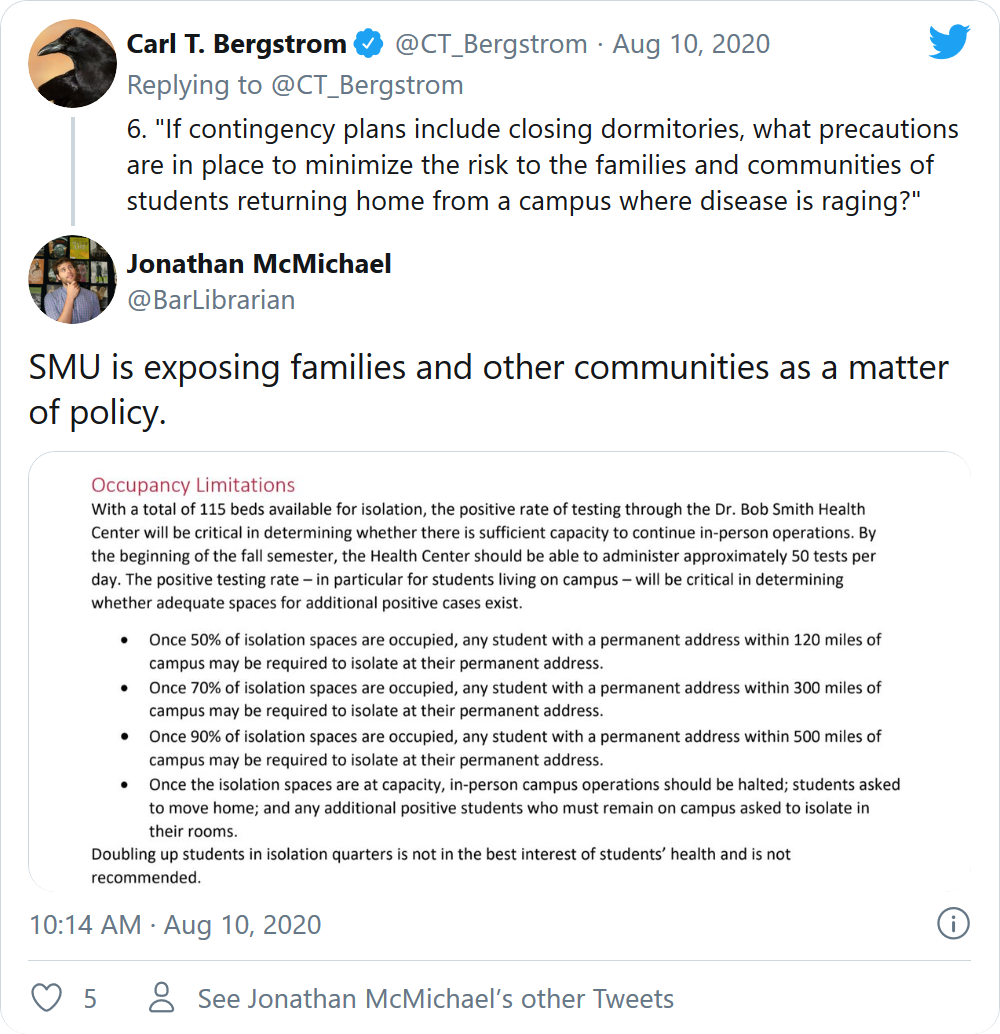Open the Aug 10, 2020 date beside Carl's handle
The width and height of the screenshot is (1000, 1034).
691,44
